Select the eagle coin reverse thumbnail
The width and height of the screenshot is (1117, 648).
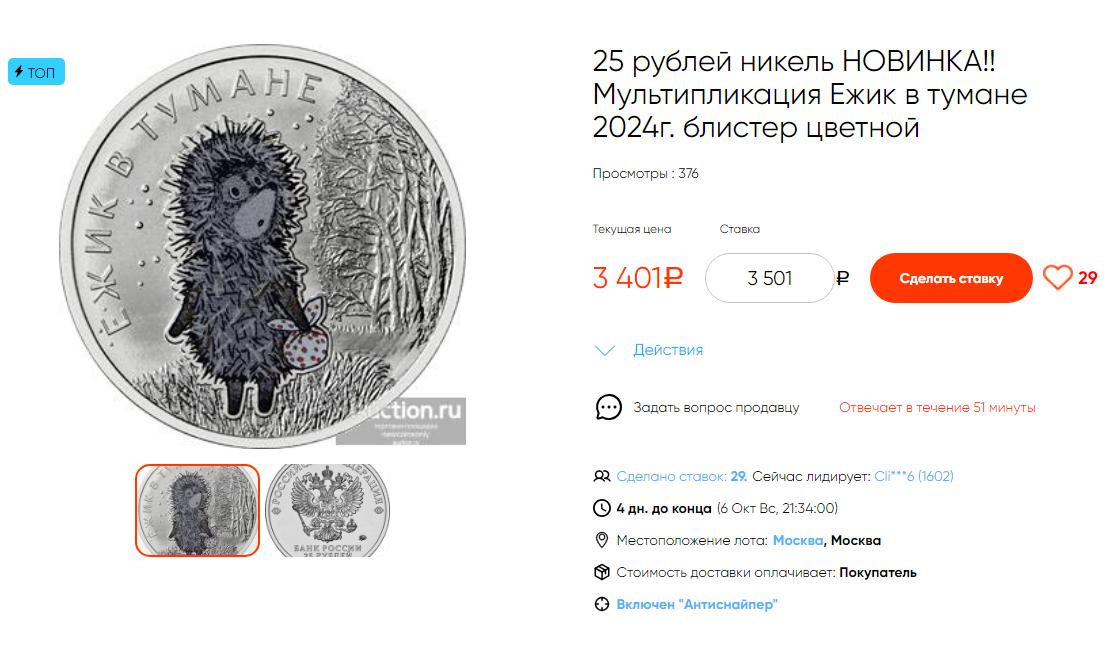tap(328, 511)
